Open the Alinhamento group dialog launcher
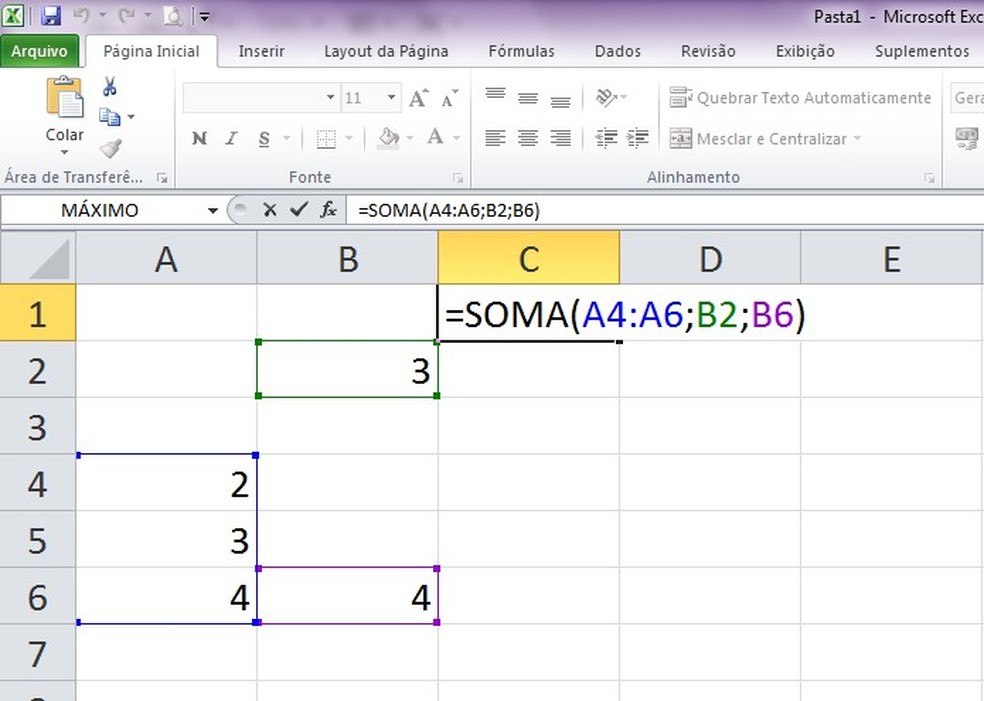The height and width of the screenshot is (701, 984). click(929, 178)
